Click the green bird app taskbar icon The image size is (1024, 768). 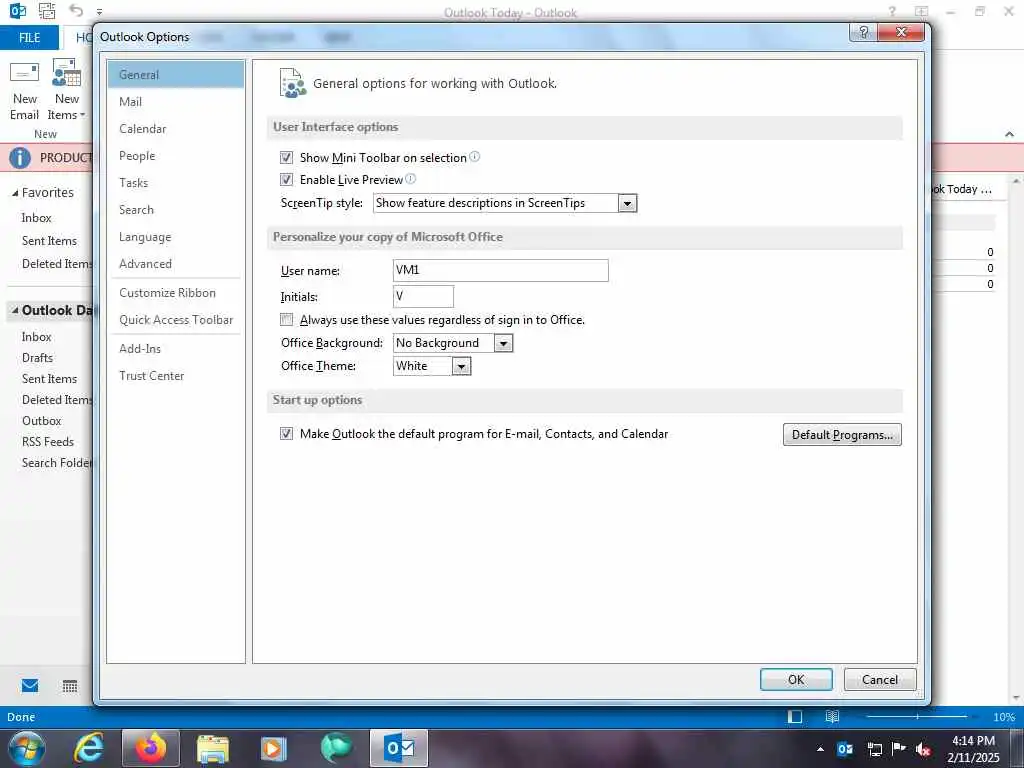336,748
